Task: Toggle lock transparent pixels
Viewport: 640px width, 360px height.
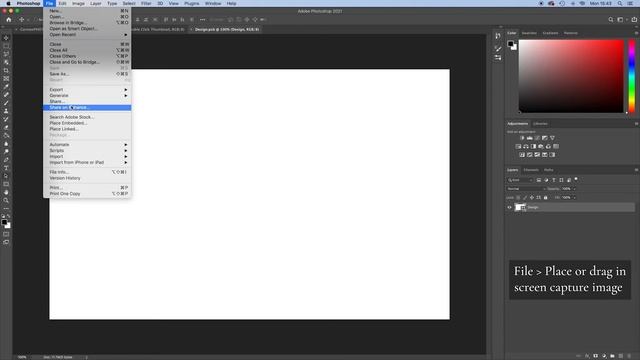Action: pyautogui.click(x=518, y=198)
